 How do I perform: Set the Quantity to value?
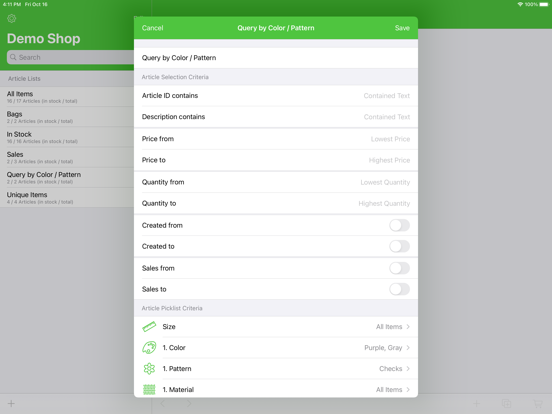[x=276, y=203]
